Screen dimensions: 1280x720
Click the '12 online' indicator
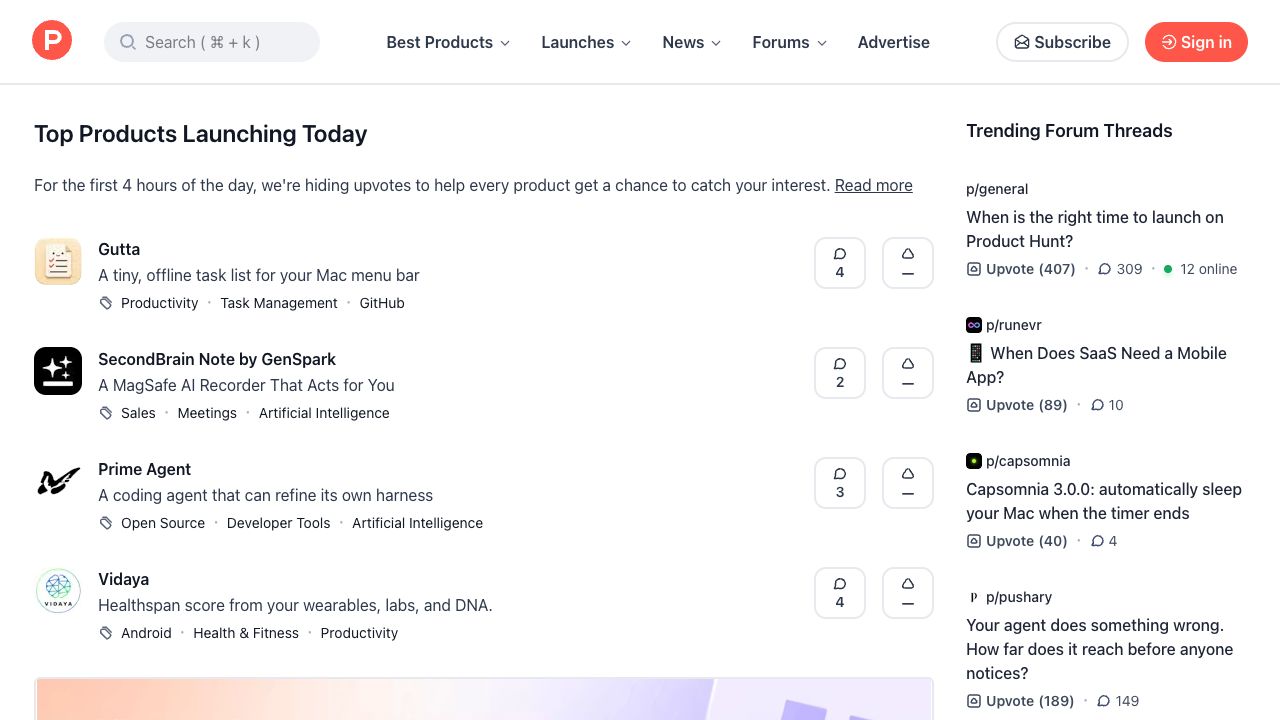tap(1200, 269)
